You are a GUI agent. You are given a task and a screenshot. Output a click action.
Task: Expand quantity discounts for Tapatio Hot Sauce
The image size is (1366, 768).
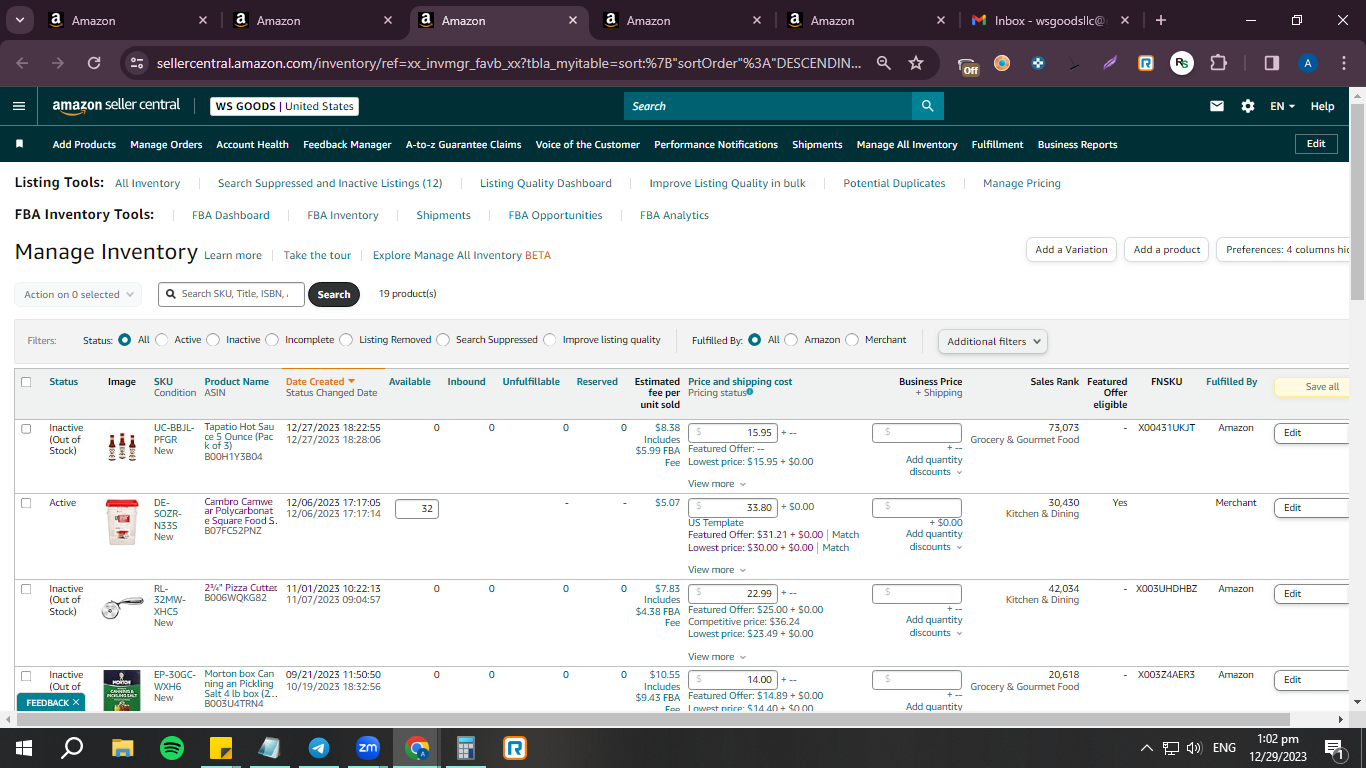point(935,466)
